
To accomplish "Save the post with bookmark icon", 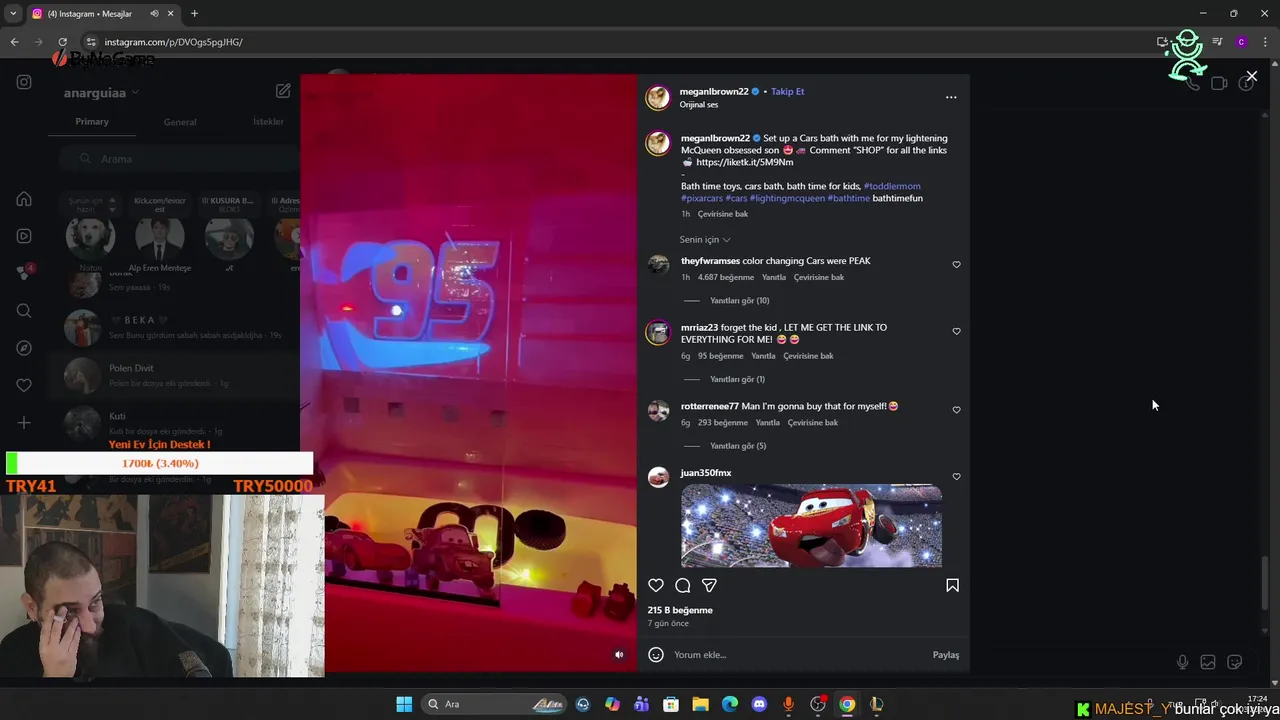I will click(952, 585).
